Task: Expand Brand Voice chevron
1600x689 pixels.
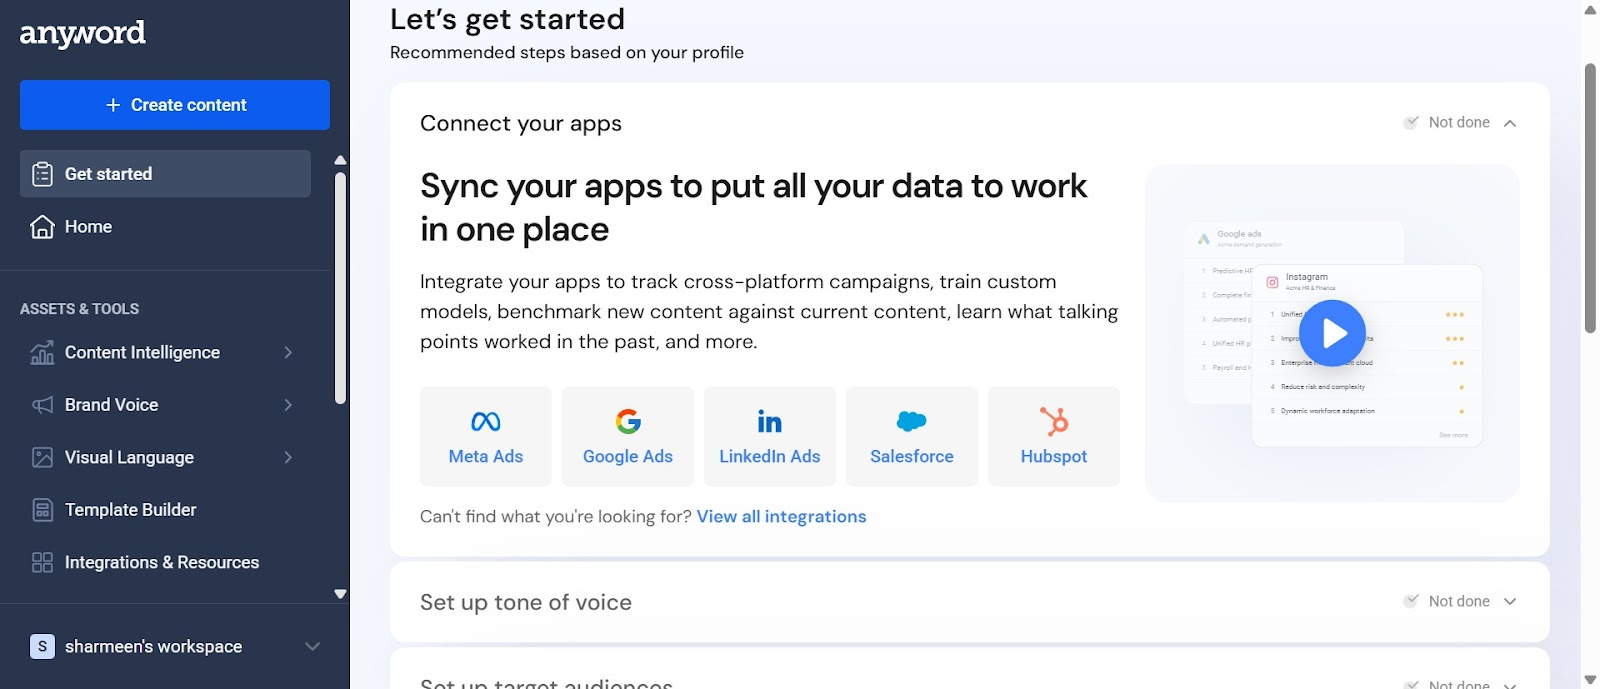Action: (x=288, y=405)
